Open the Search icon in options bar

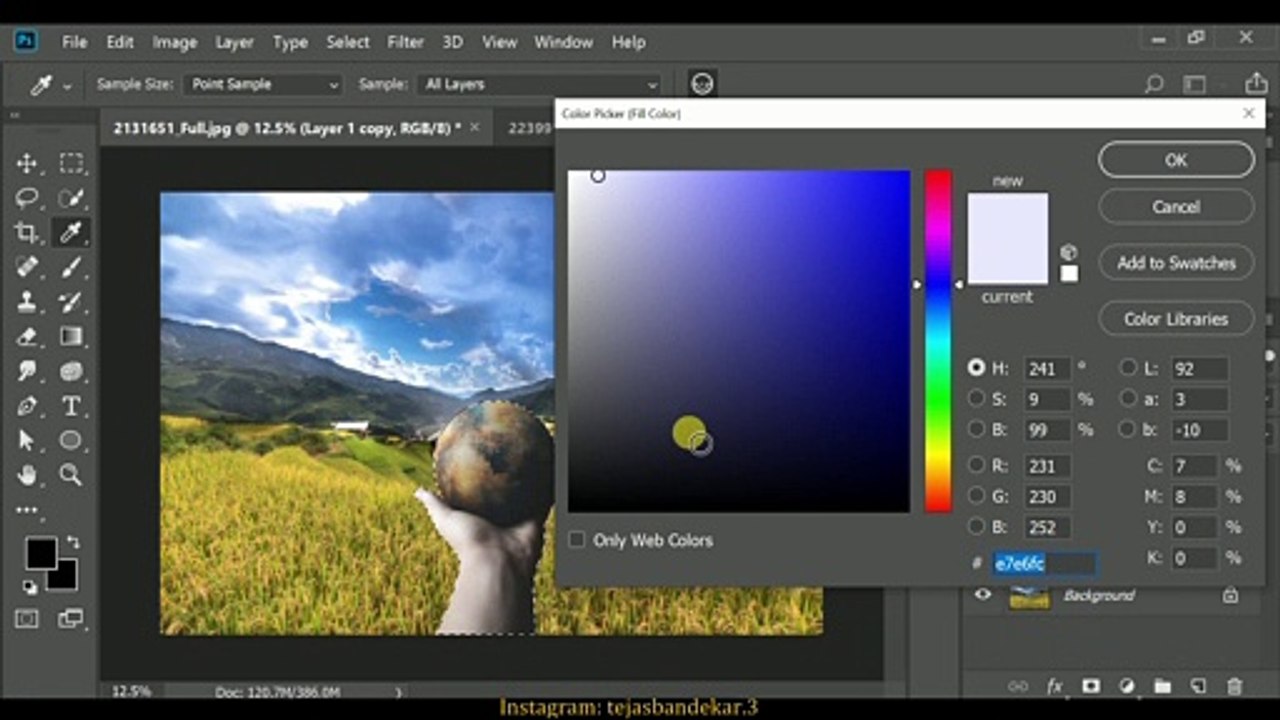[1154, 84]
